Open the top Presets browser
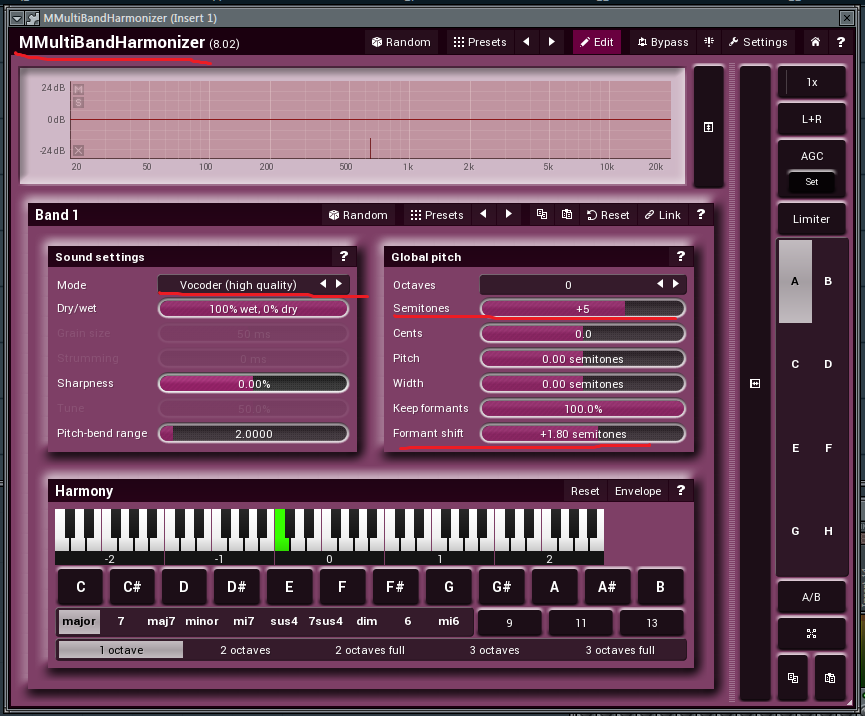The height and width of the screenshot is (716, 865). coord(480,42)
